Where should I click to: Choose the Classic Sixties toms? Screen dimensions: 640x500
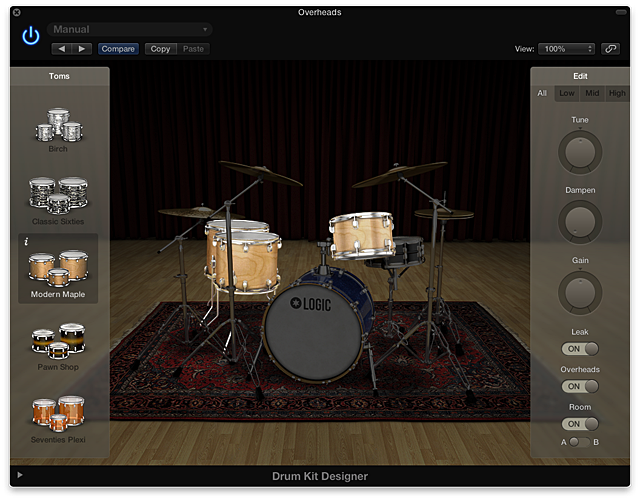(58, 201)
